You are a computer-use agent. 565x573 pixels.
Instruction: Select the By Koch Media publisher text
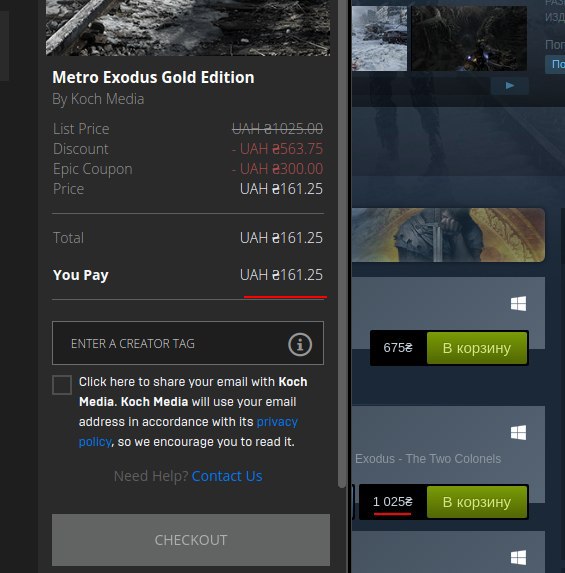click(98, 99)
